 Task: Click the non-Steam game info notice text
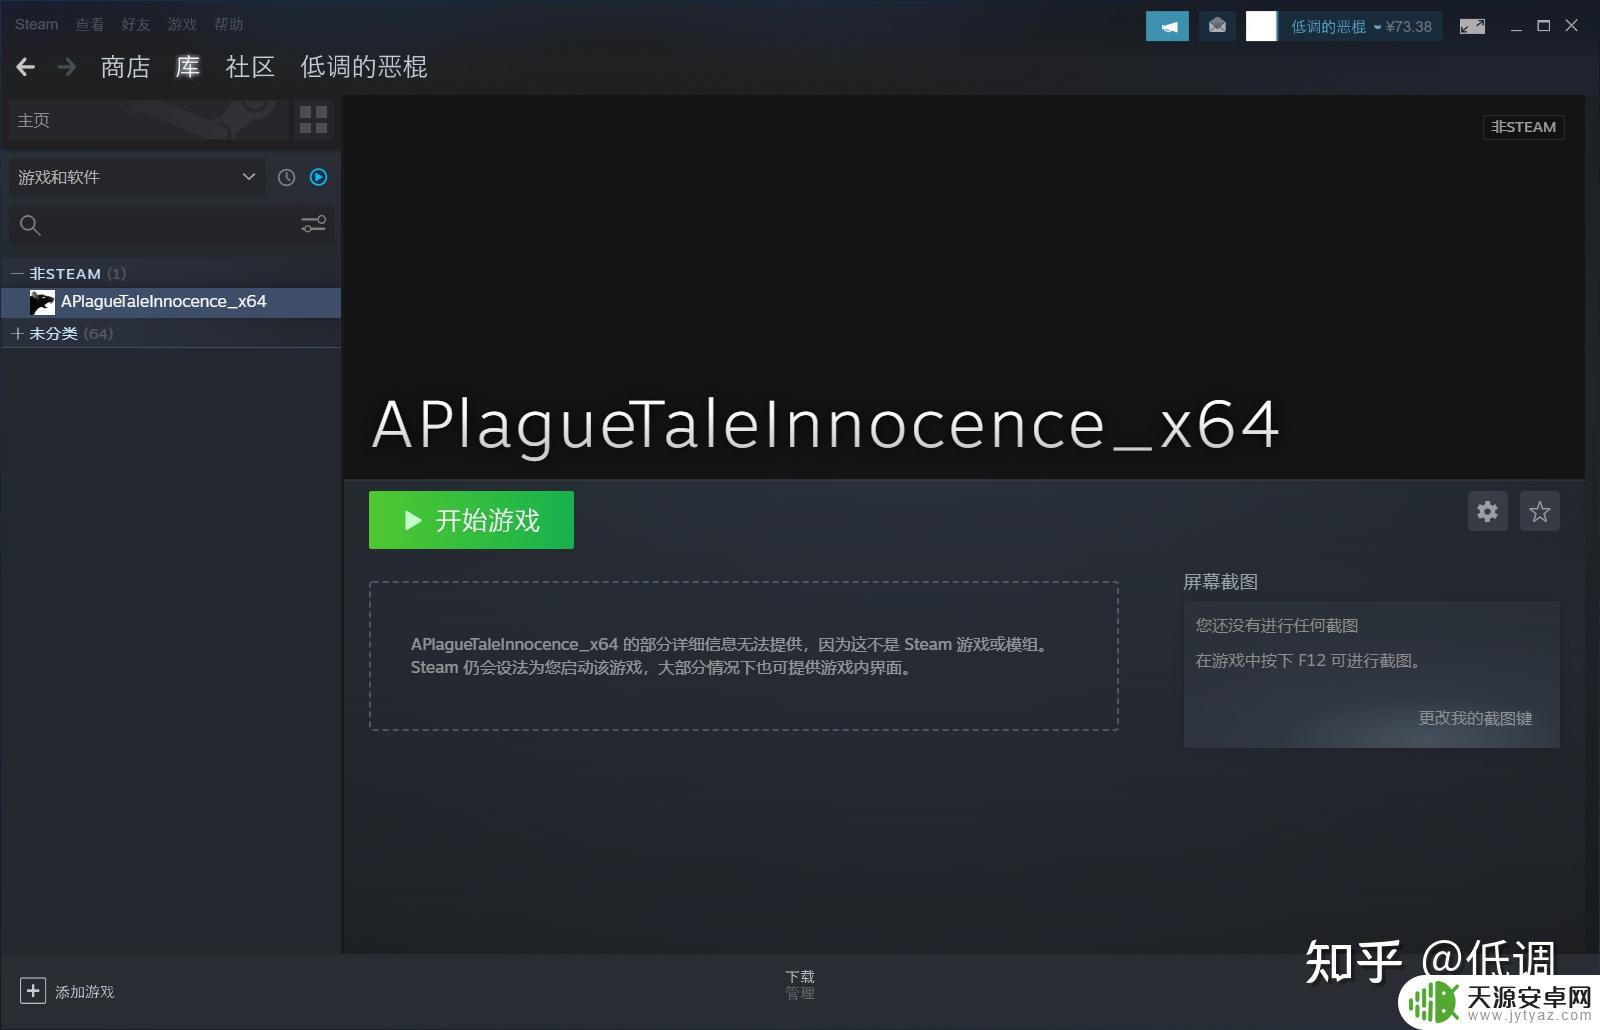tap(732, 656)
